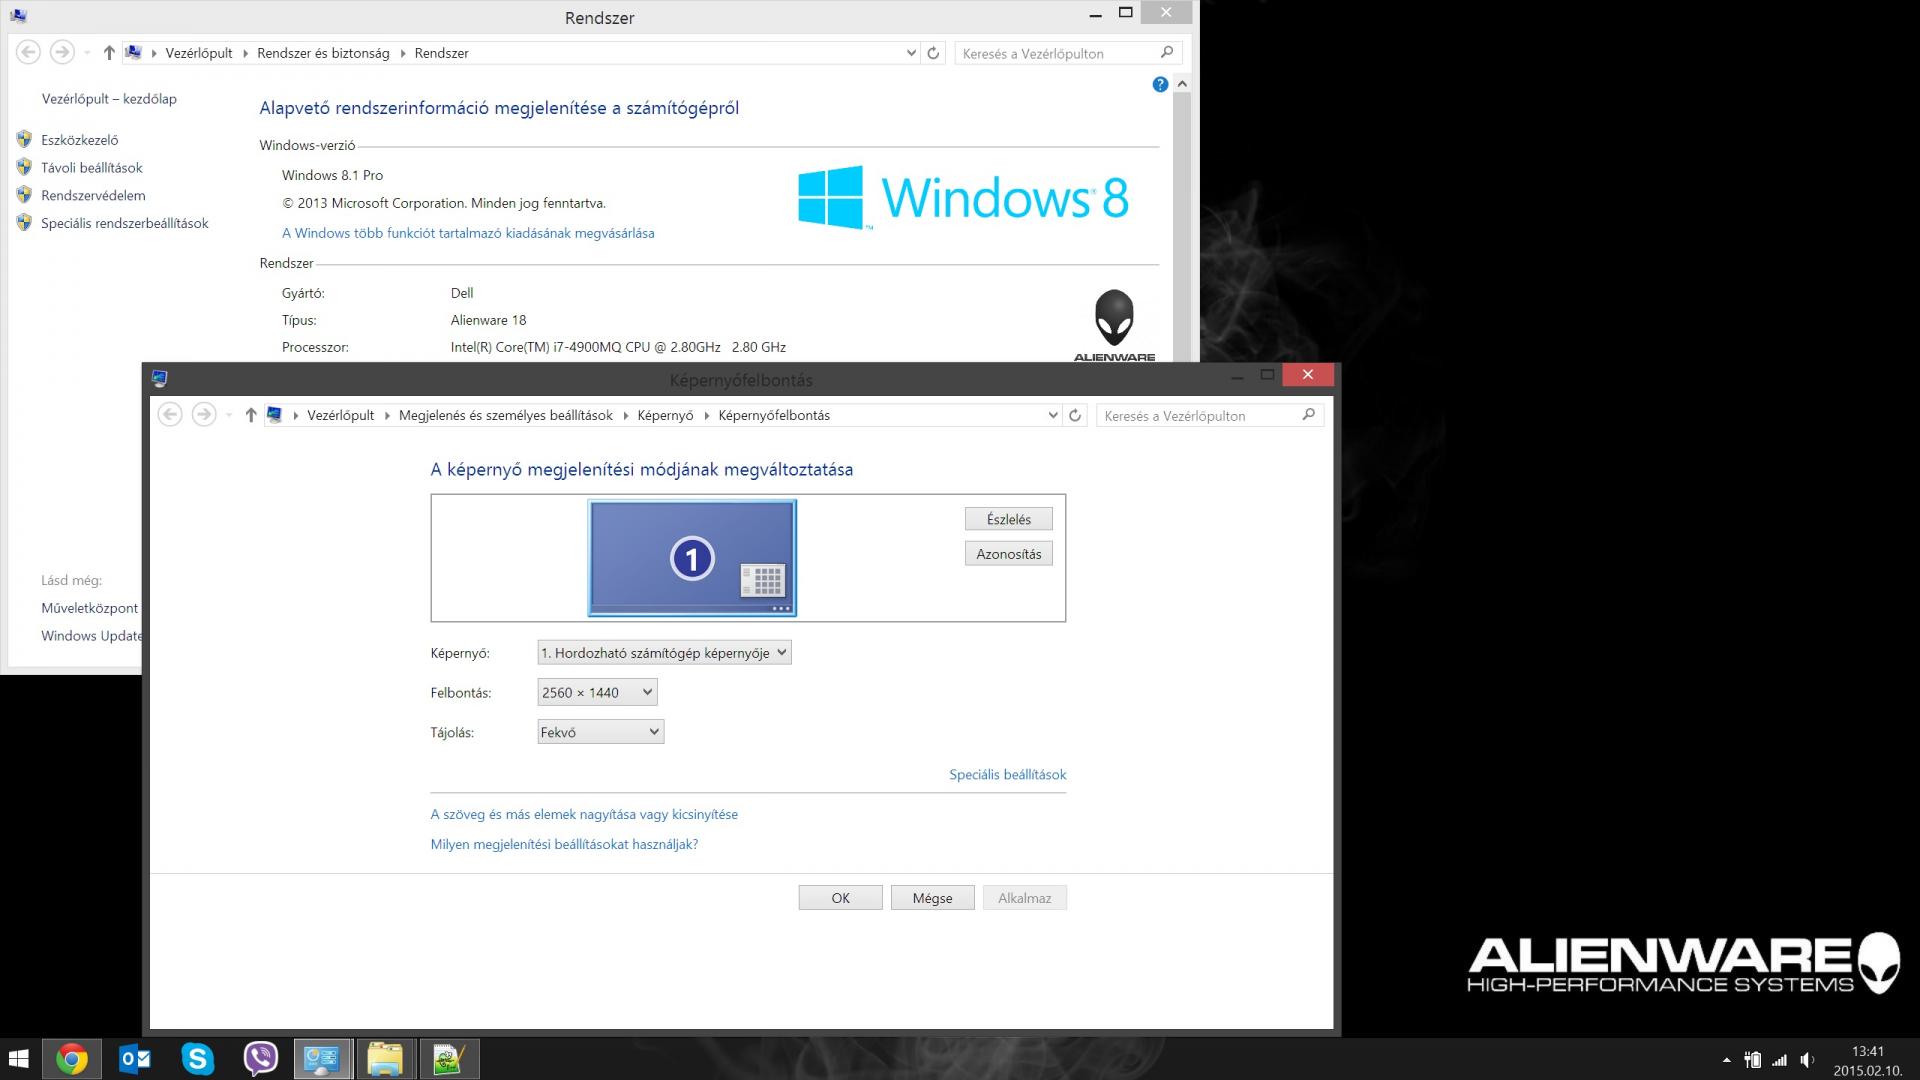This screenshot has height=1080, width=1920.
Task: Open Google Chrome from the taskbar
Action: pyautogui.click(x=71, y=1058)
